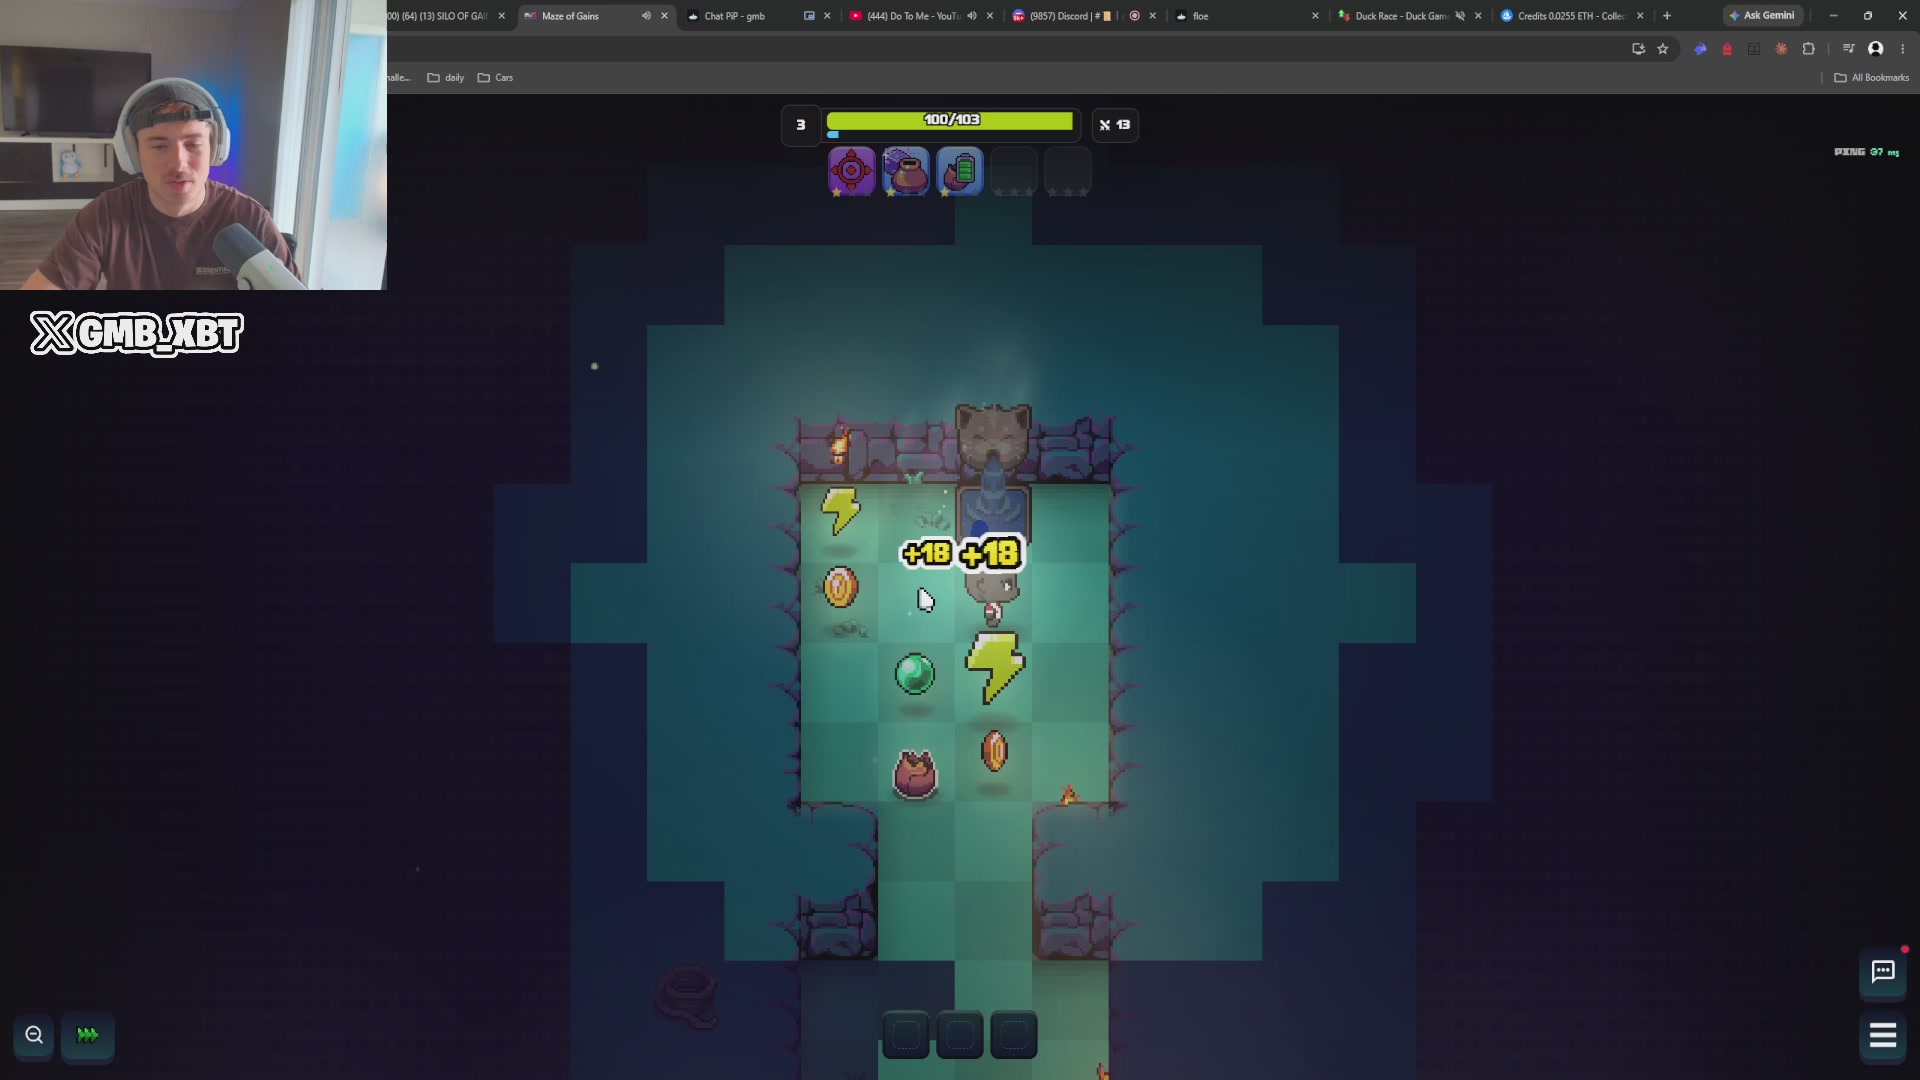The image size is (1920, 1080).
Task: Click the top-left lightning bolt pickup
Action: [840, 511]
